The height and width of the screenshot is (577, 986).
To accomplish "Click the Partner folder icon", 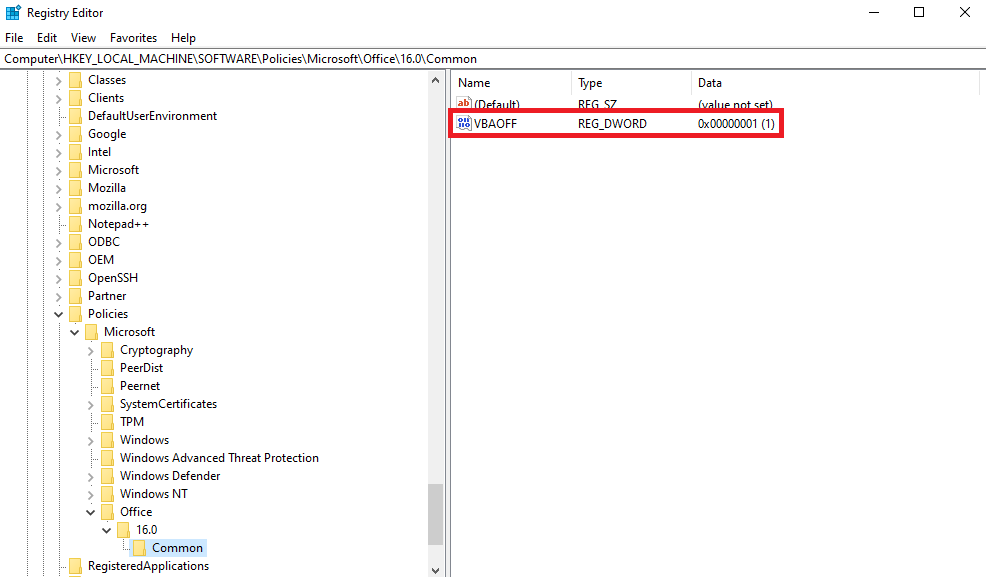I will point(75,296).
